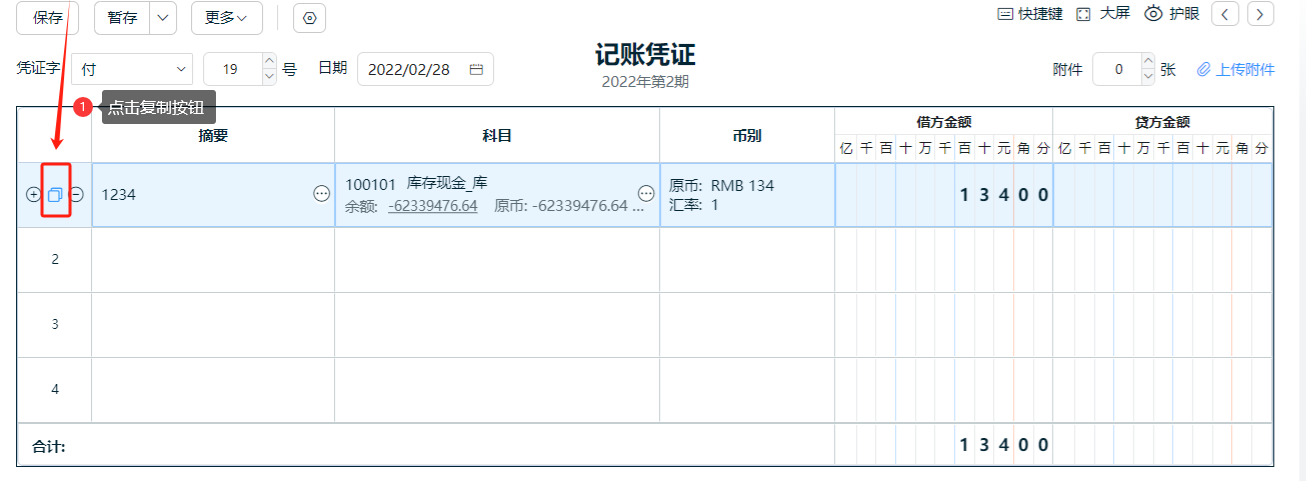This screenshot has height=481, width=1306.
Task: Click the 币别 column header
Action: coord(747,135)
